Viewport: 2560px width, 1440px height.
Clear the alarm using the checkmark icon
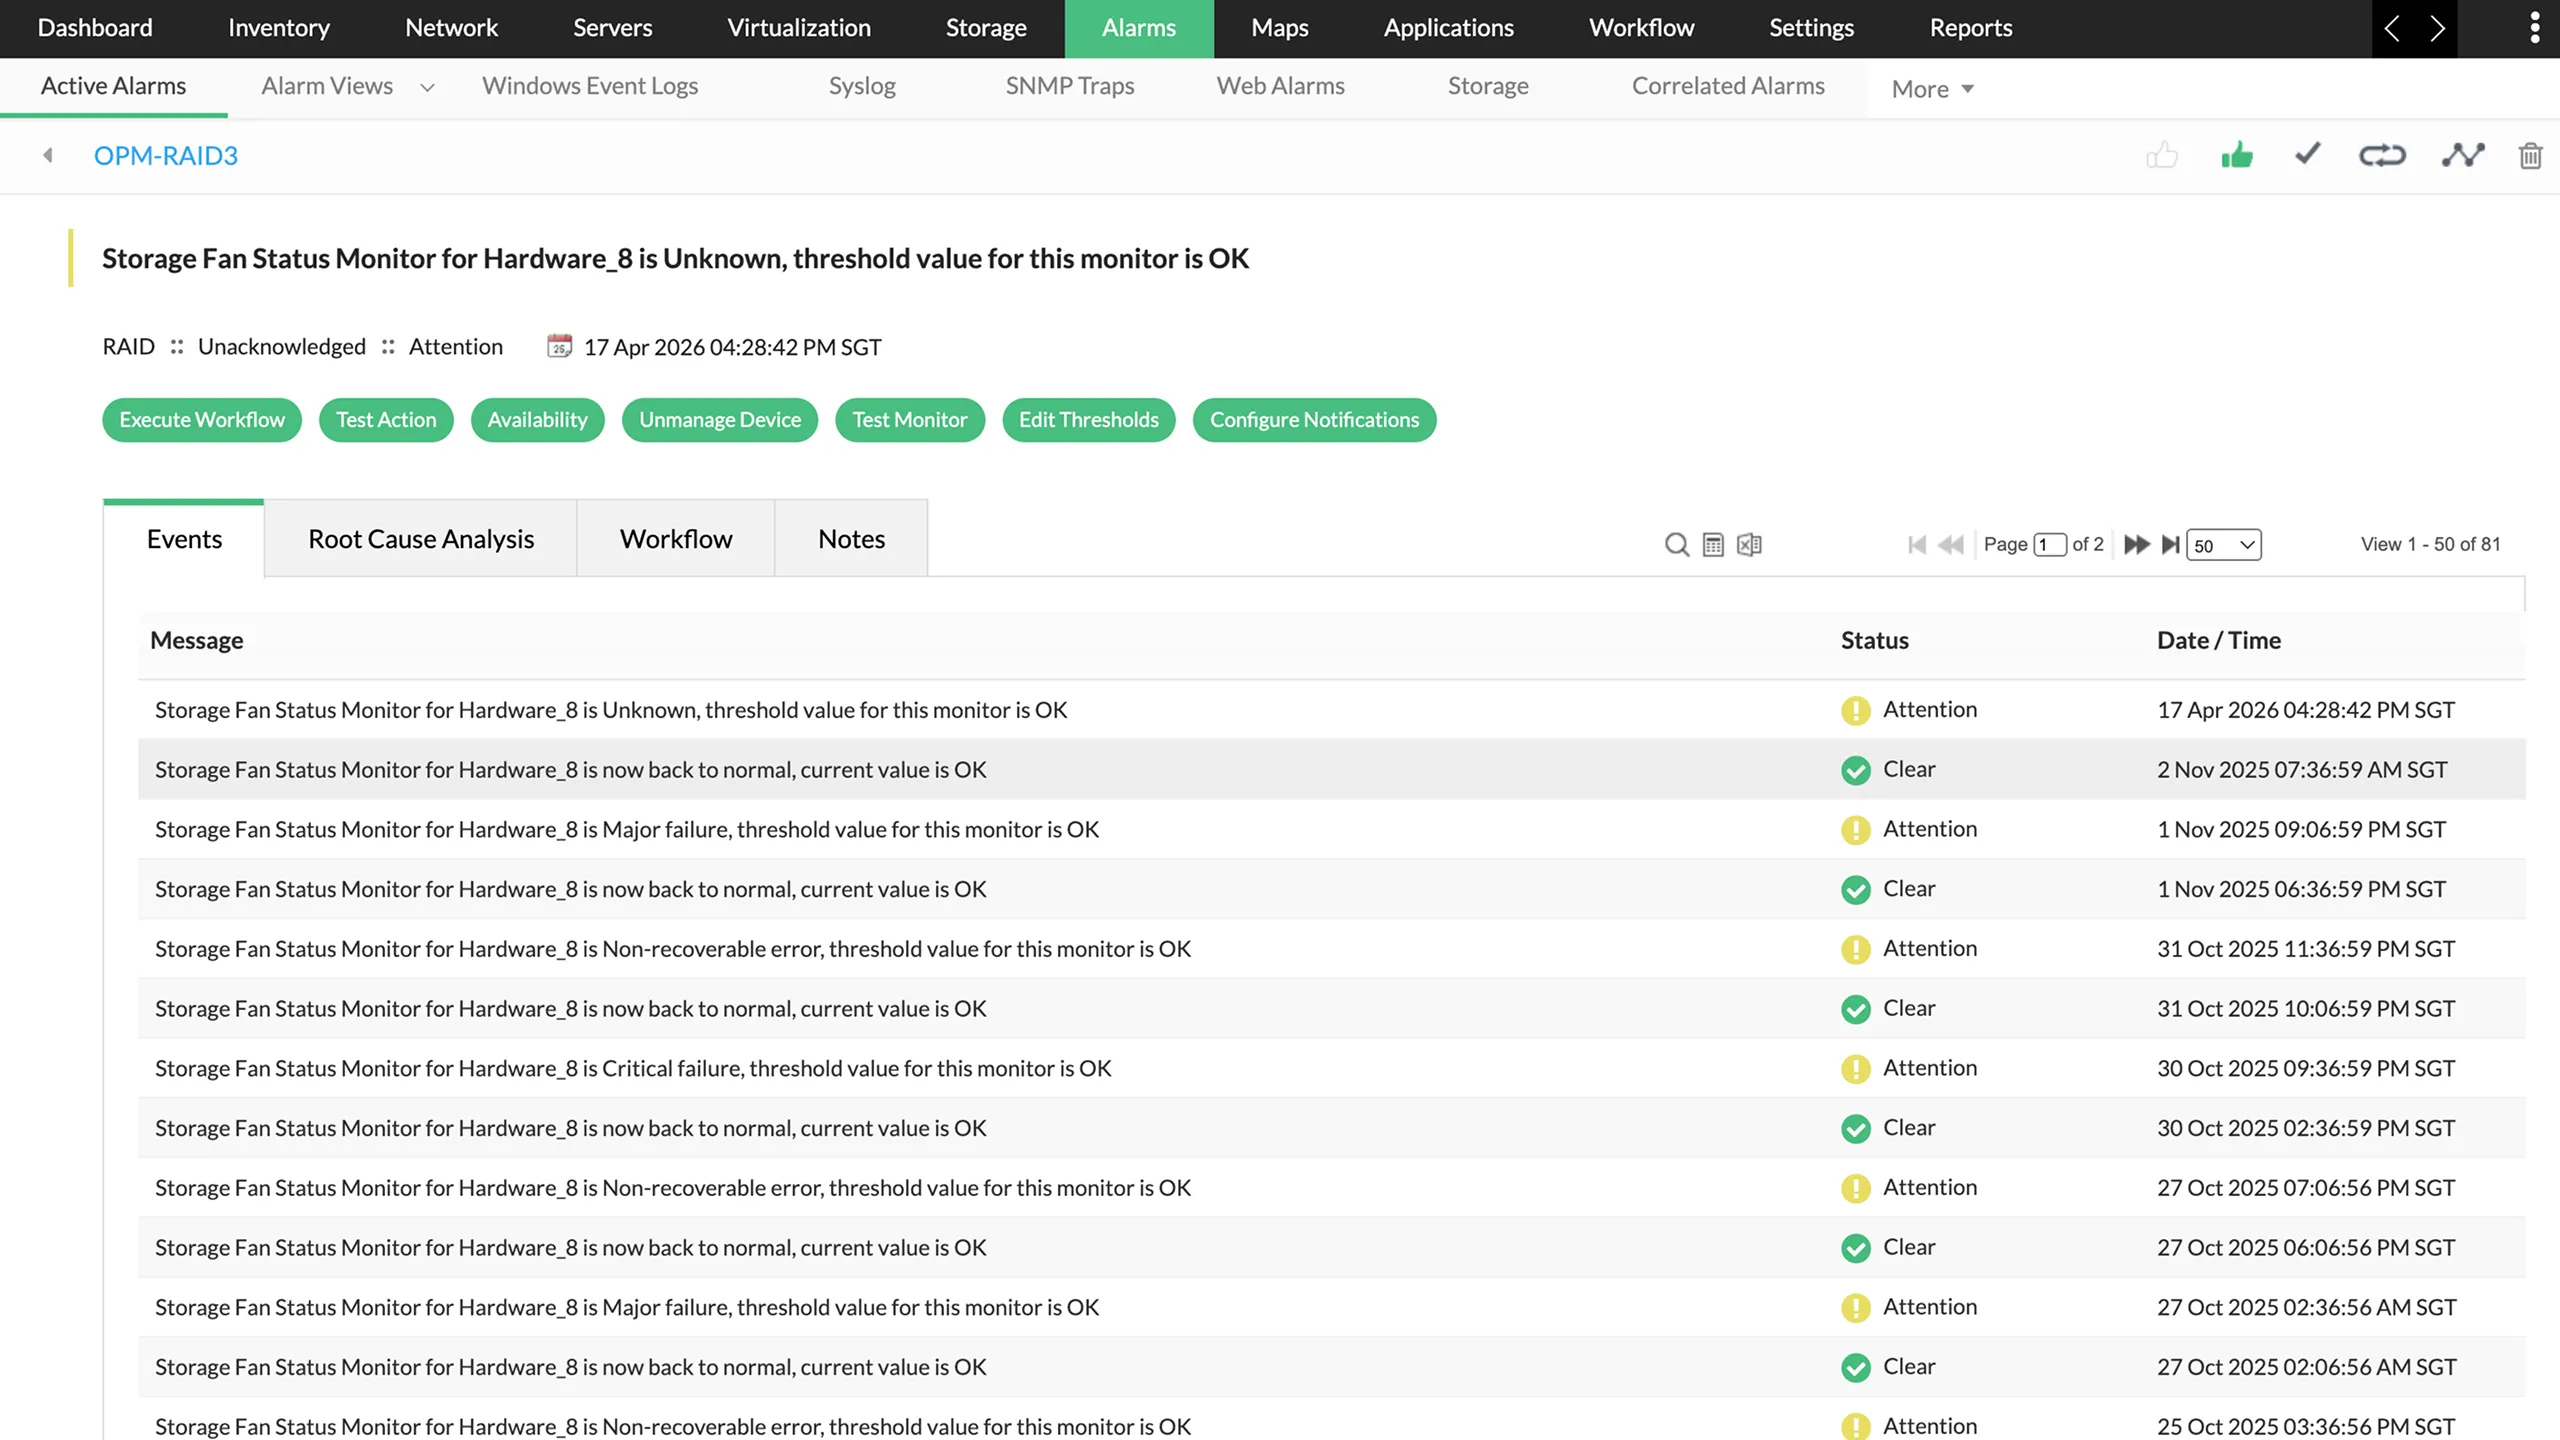click(x=2306, y=155)
